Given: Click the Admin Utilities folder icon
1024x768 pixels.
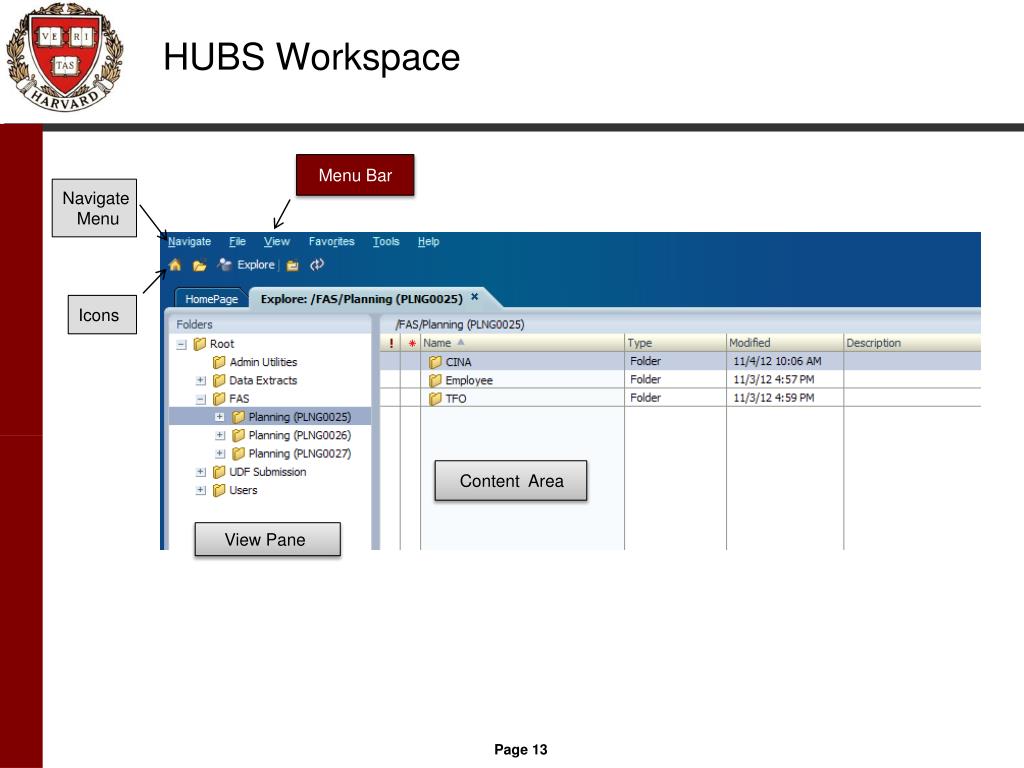Looking at the screenshot, I should tap(219, 362).
